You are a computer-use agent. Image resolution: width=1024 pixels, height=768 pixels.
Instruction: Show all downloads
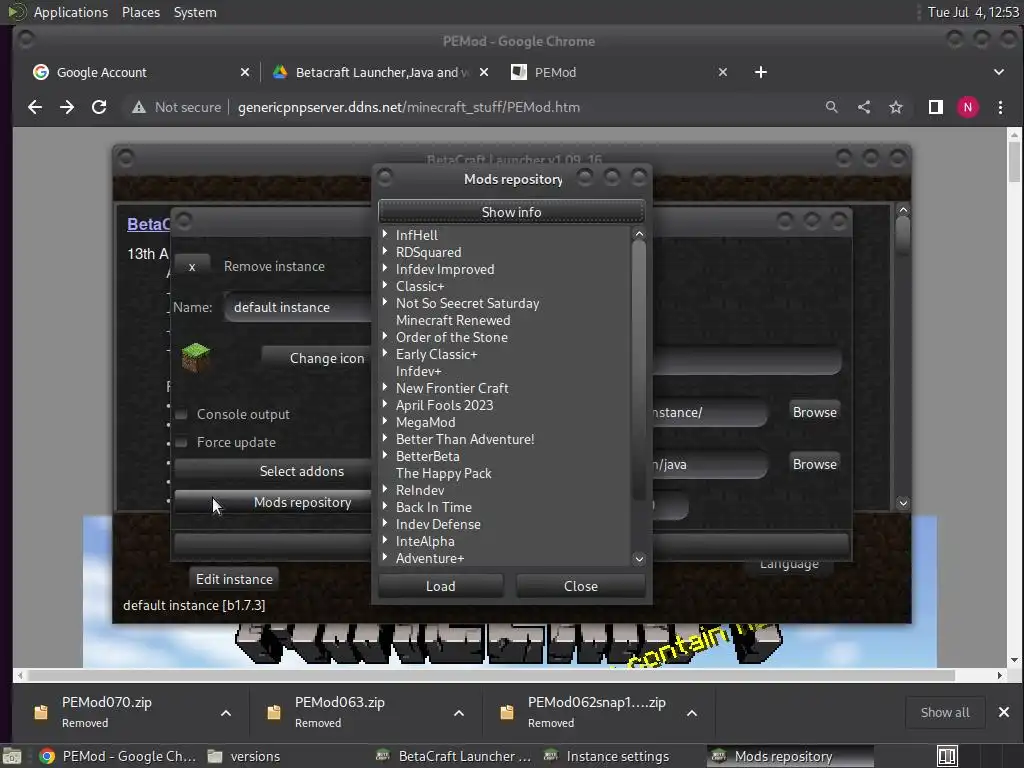coord(945,712)
